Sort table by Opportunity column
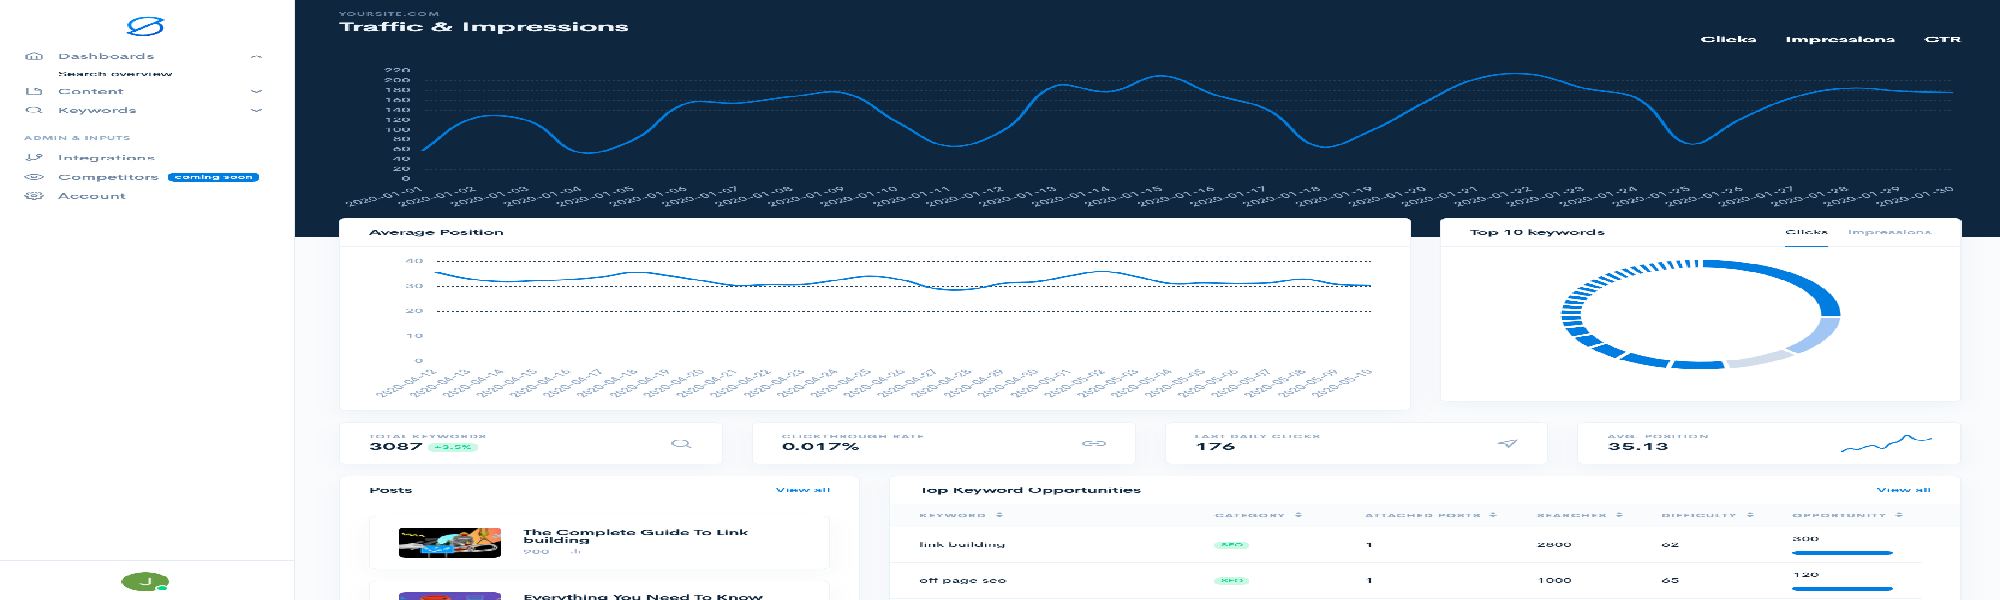Image resolution: width=2000 pixels, height=600 pixels. [1898, 515]
